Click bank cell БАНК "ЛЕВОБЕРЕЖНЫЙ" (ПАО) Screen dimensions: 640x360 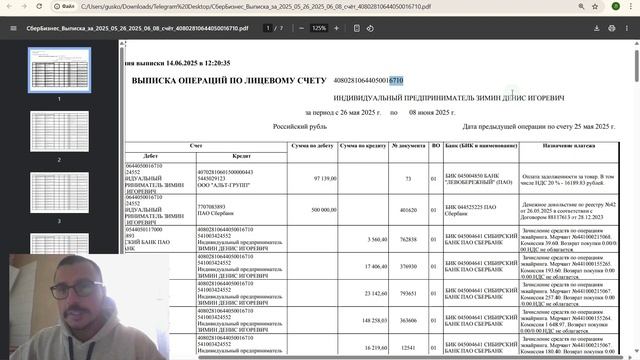click(481, 179)
